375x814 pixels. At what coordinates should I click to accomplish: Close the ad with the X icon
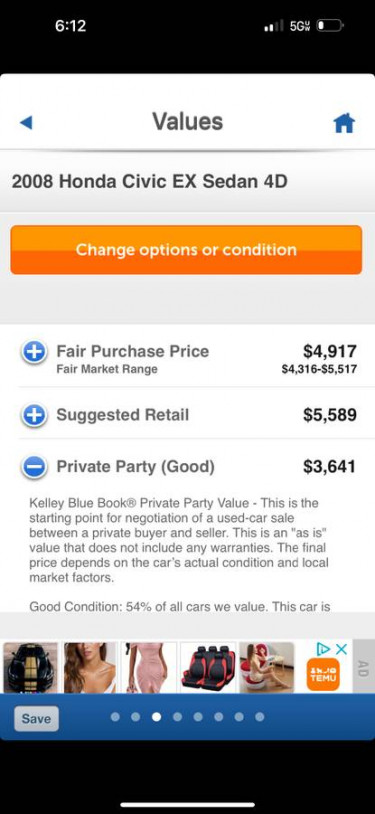[341, 649]
